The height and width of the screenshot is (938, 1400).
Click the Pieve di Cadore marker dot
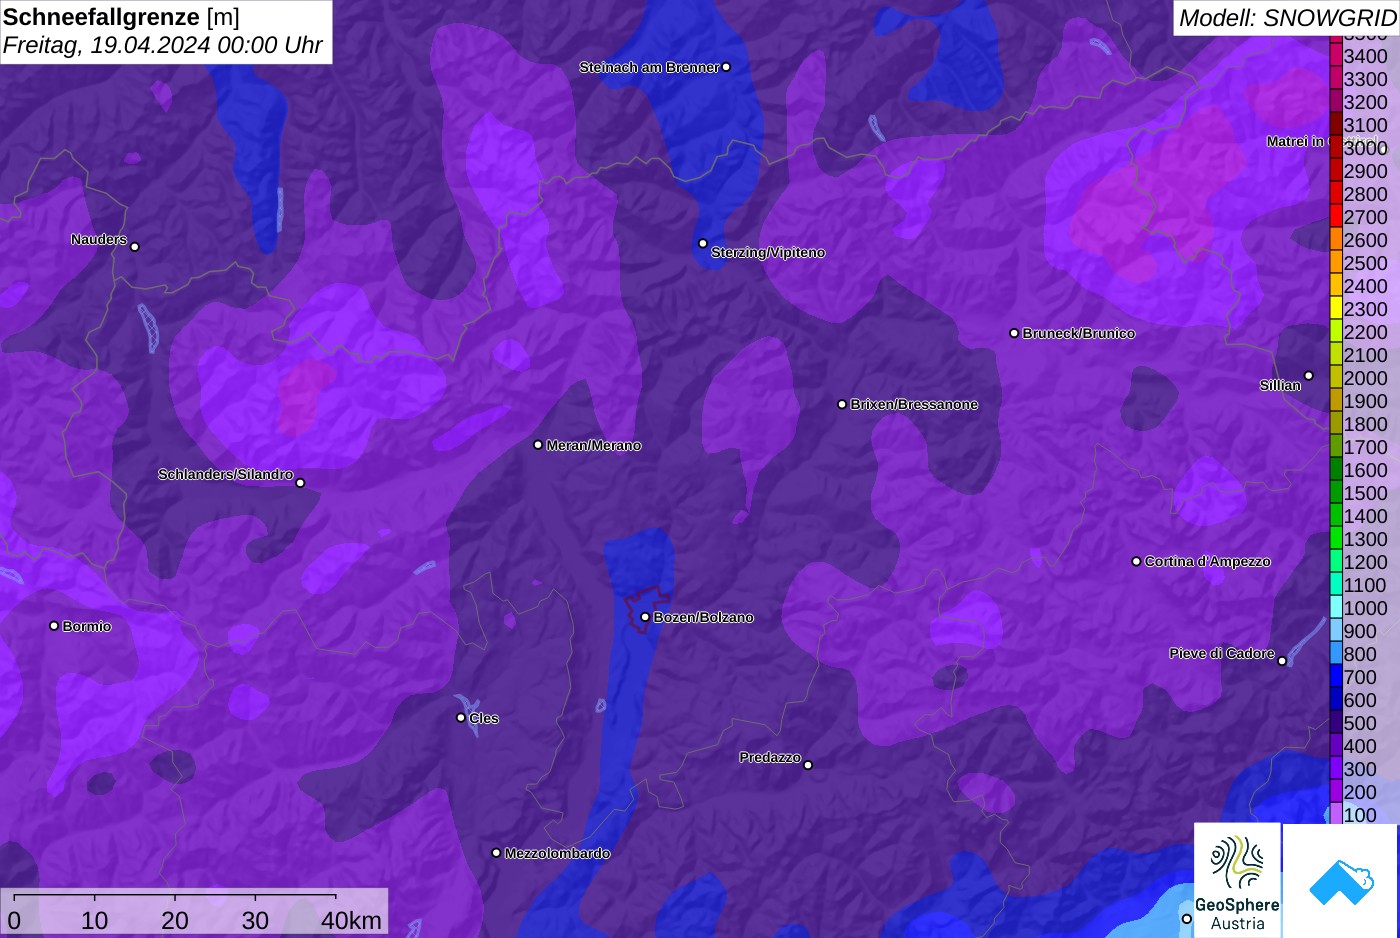pos(1282,661)
